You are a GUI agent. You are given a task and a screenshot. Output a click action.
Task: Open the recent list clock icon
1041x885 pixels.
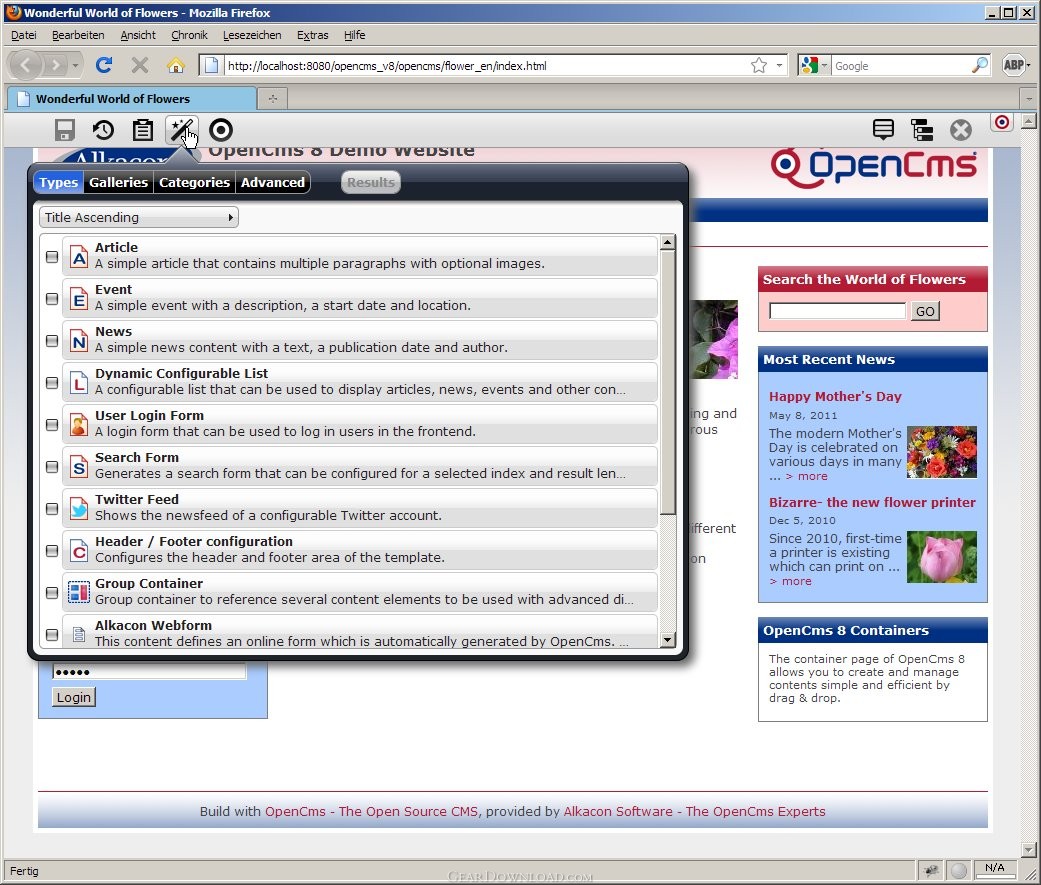coord(103,130)
